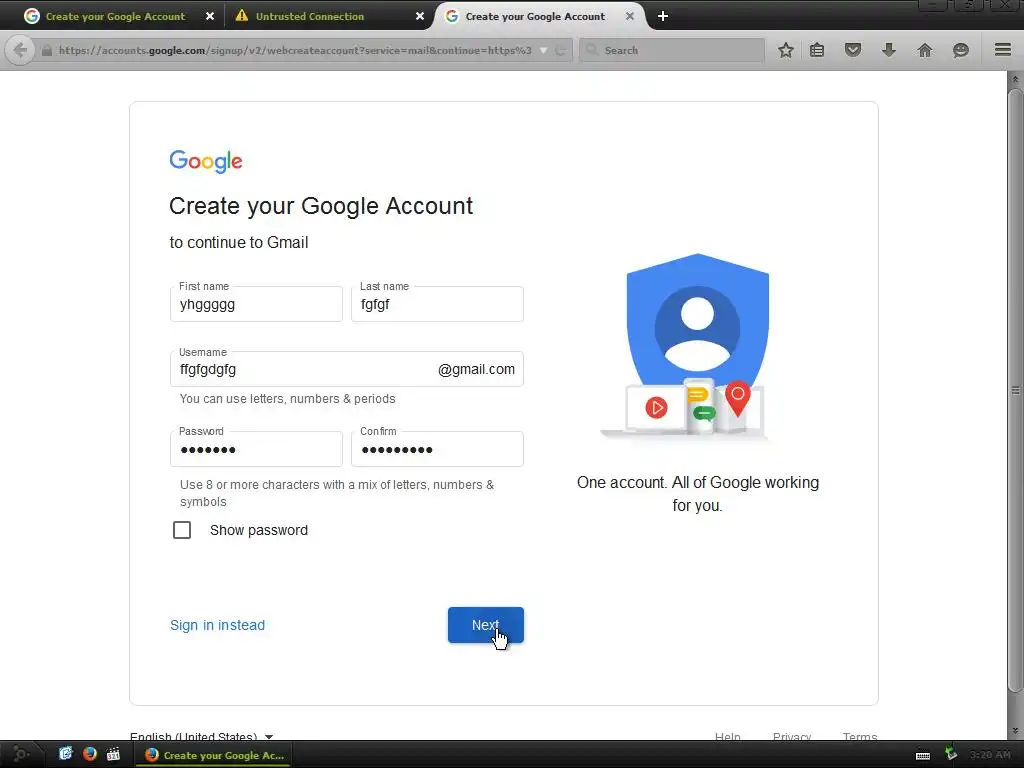Click the vertical scrollbar thumb
The width and height of the screenshot is (1024, 768).
click(x=1015, y=391)
